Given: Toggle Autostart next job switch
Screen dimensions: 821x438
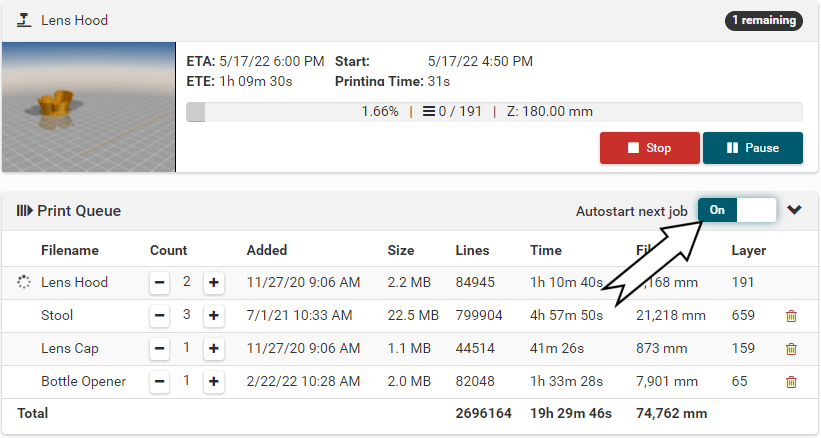Looking at the screenshot, I should 737,210.
